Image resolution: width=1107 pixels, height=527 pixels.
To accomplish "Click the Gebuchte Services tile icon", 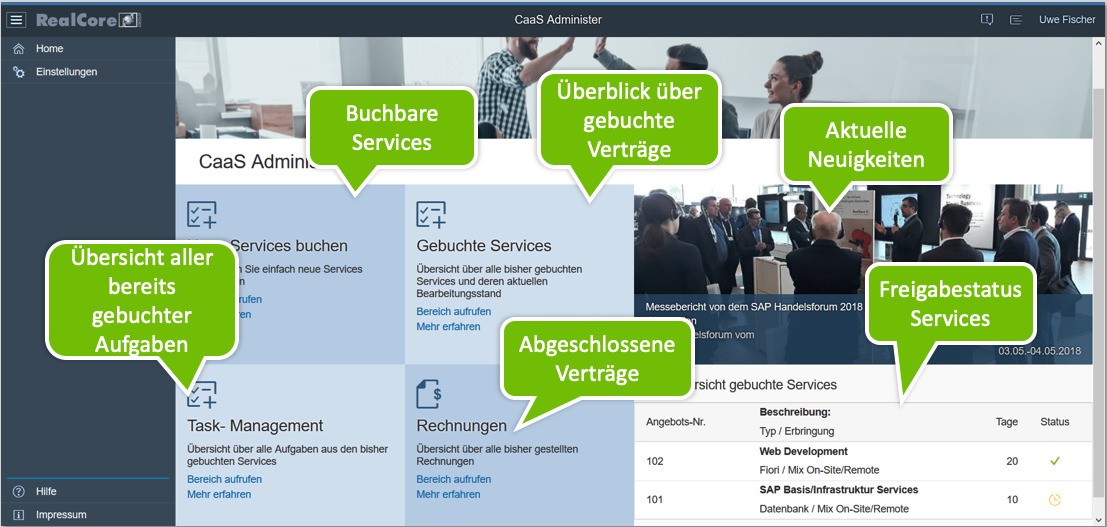I will 431,214.
